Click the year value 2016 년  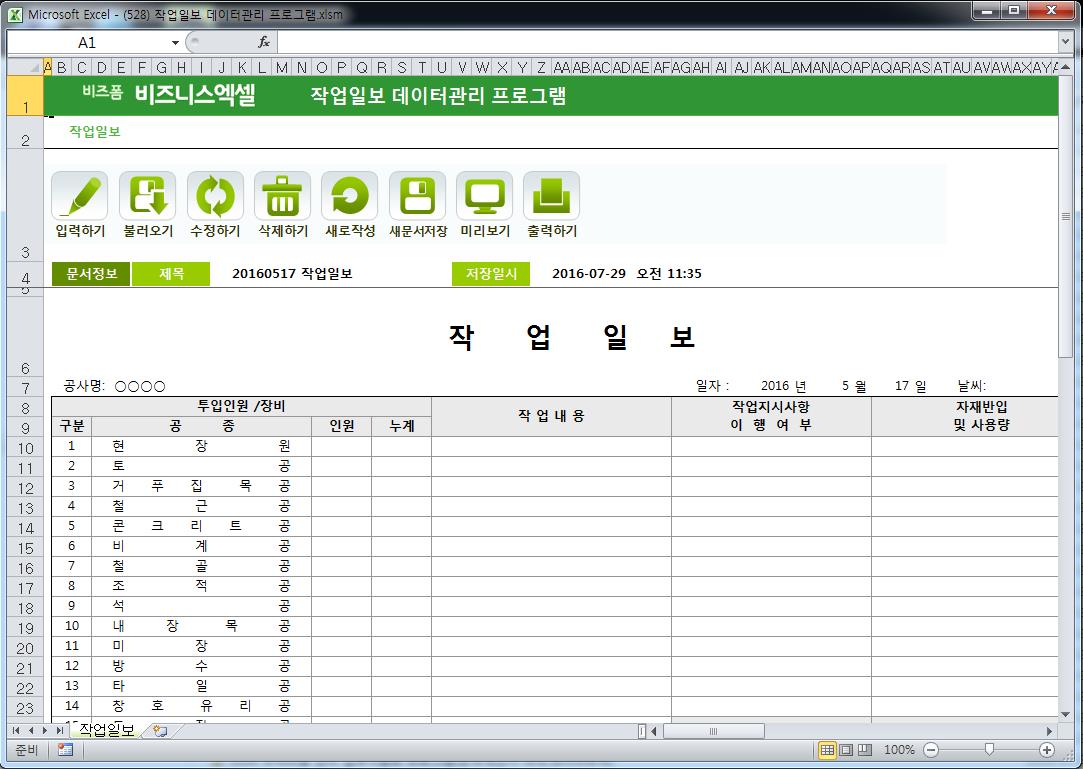coord(783,386)
